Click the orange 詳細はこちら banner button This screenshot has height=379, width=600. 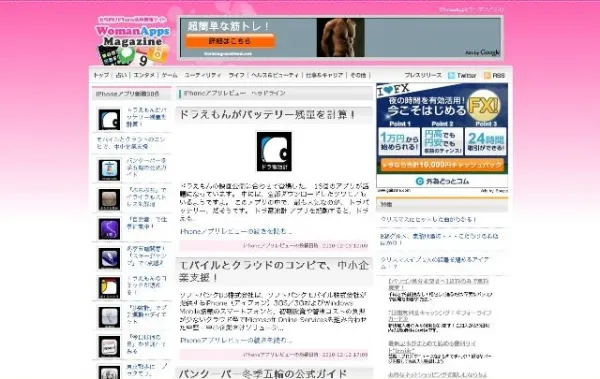pos(230,41)
